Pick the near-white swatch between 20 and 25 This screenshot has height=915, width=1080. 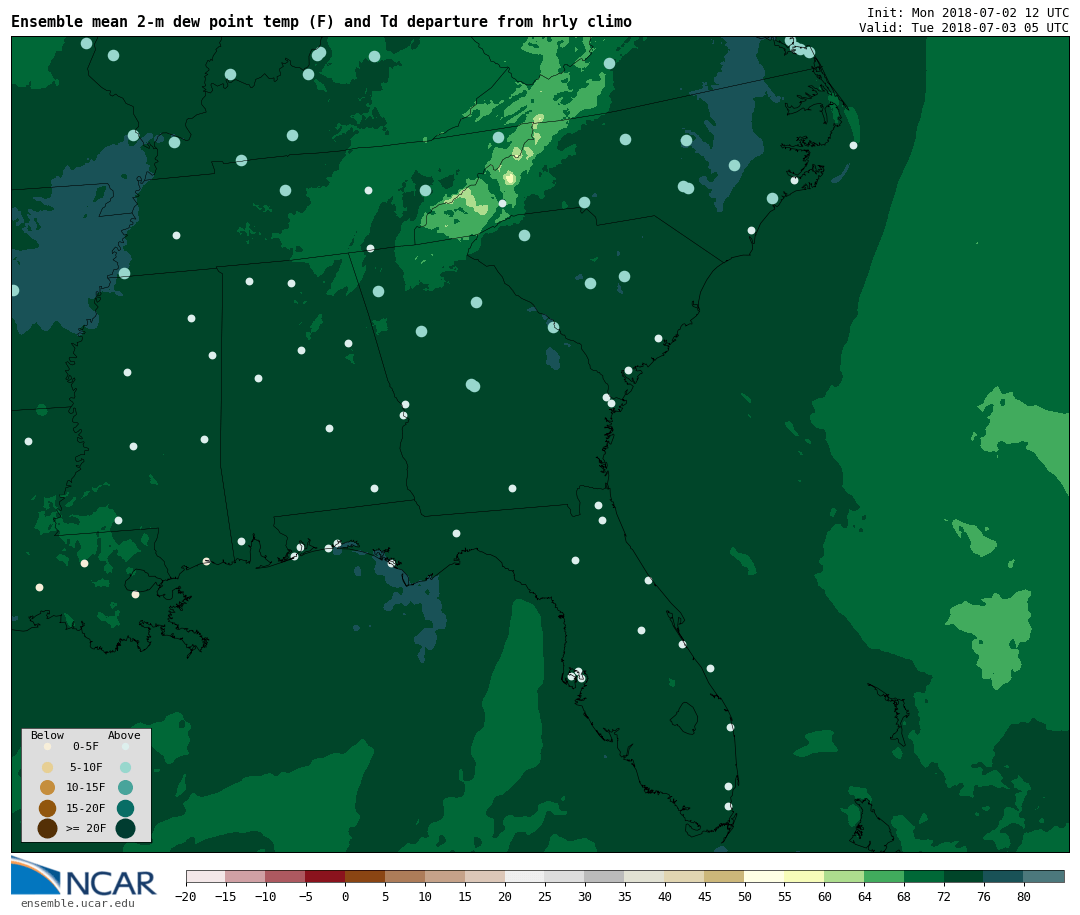[525, 876]
